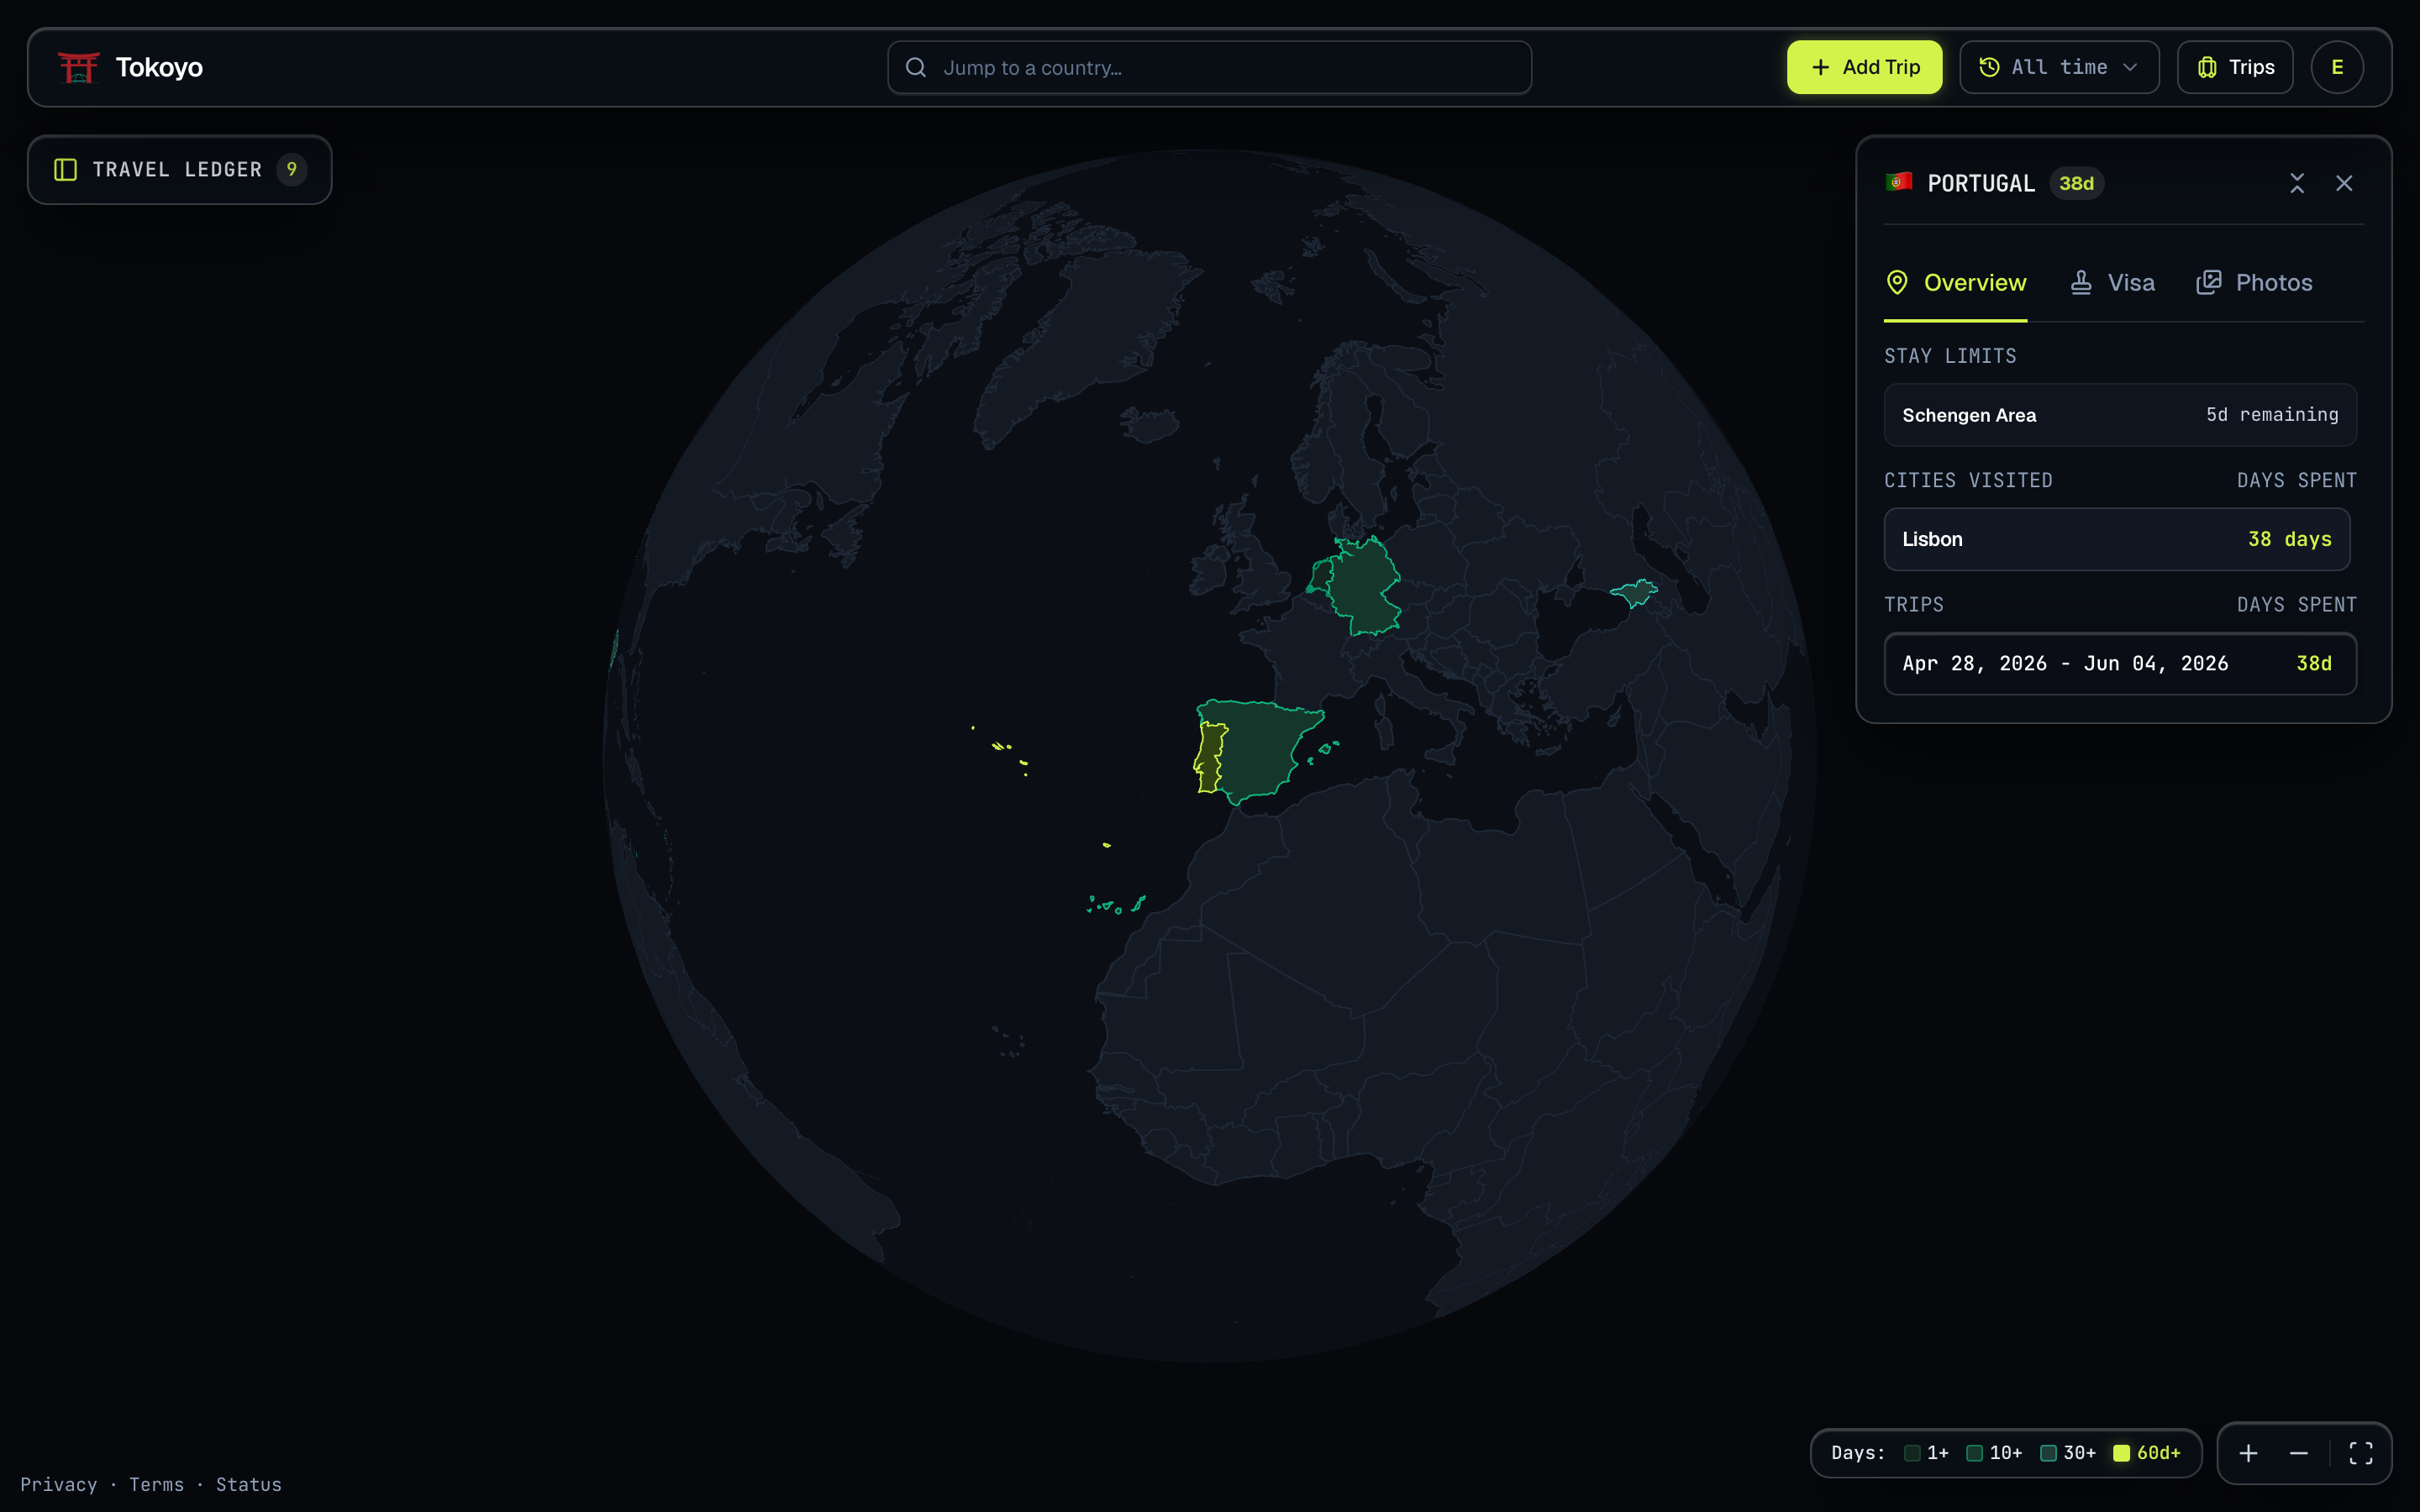Click the Schengen Area stay limit row
Screen dimensions: 2420x1512
pos(2120,415)
